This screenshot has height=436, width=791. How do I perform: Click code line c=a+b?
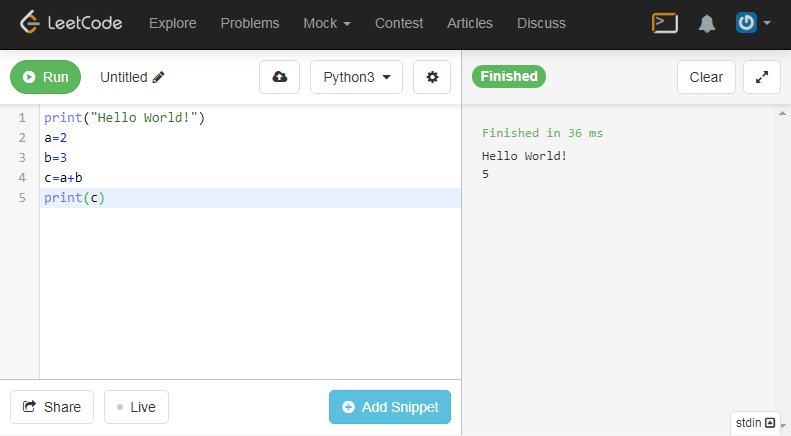tap(63, 178)
